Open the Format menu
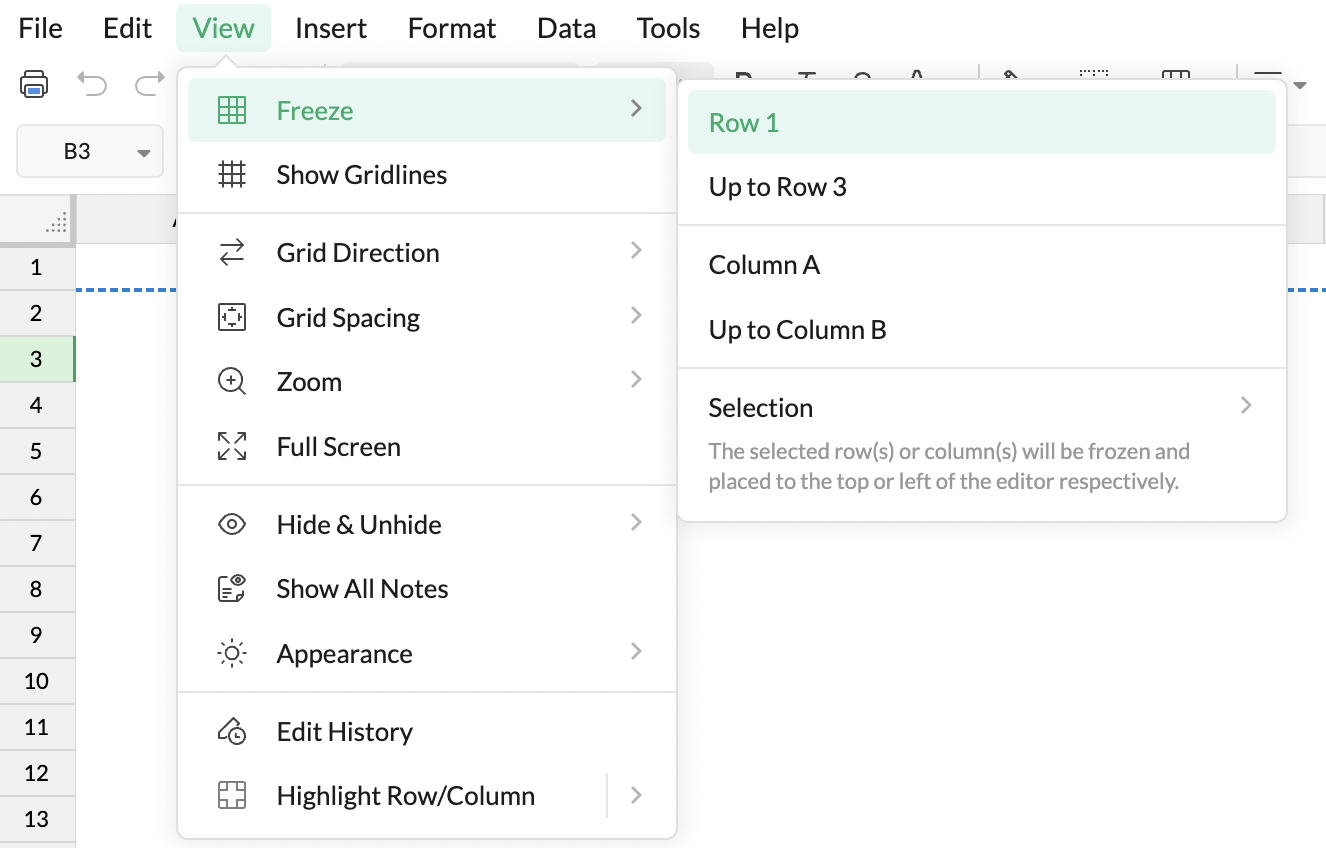The image size is (1326, 848). click(x=452, y=28)
